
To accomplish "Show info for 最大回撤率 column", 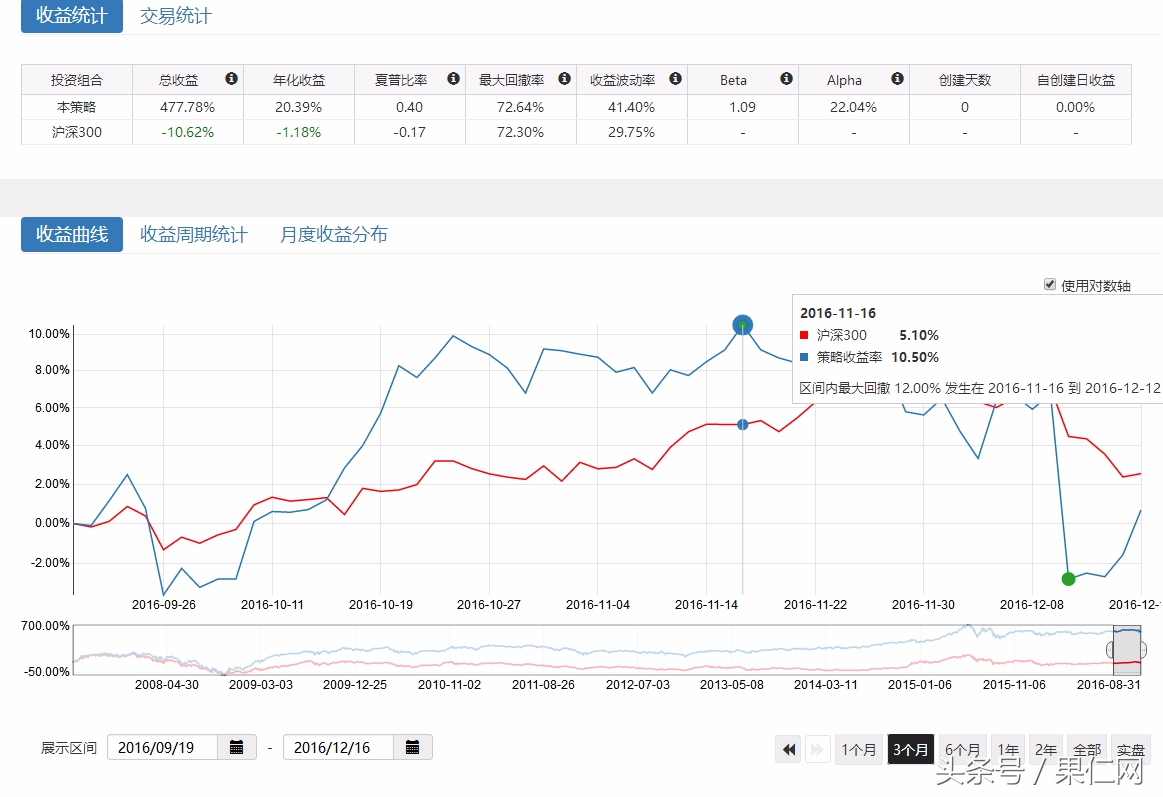I will coord(564,79).
